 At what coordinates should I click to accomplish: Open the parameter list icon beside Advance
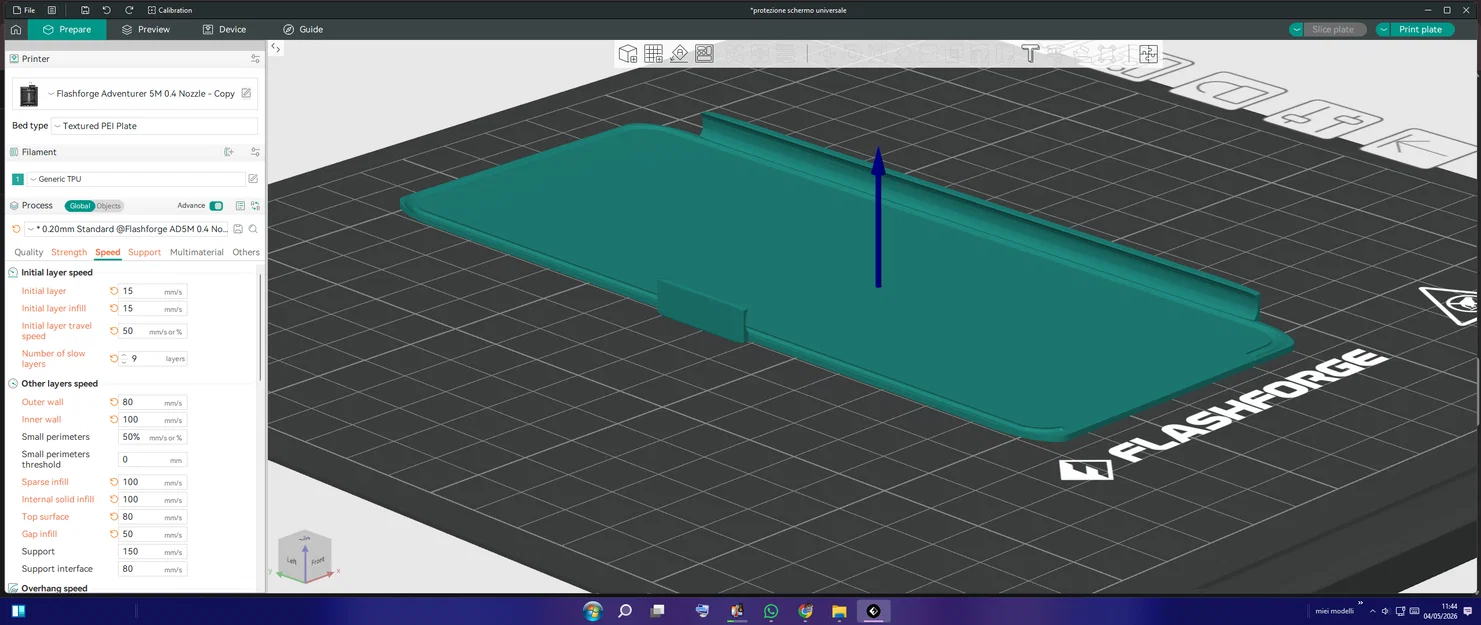point(240,206)
